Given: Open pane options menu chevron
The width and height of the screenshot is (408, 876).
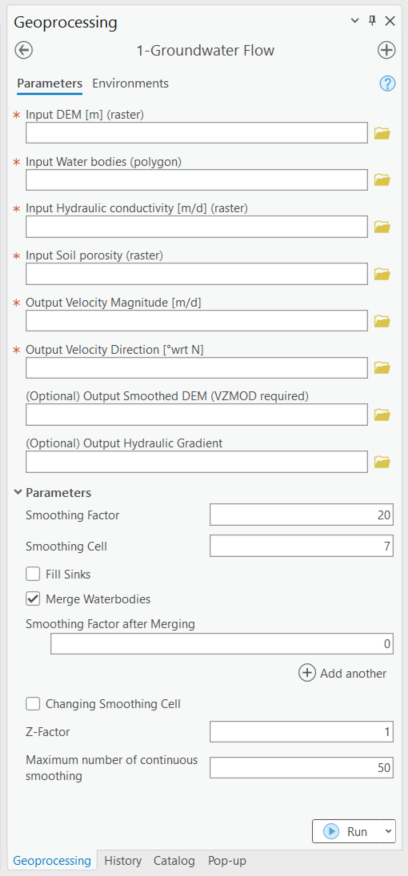Looking at the screenshot, I should coord(354,21).
